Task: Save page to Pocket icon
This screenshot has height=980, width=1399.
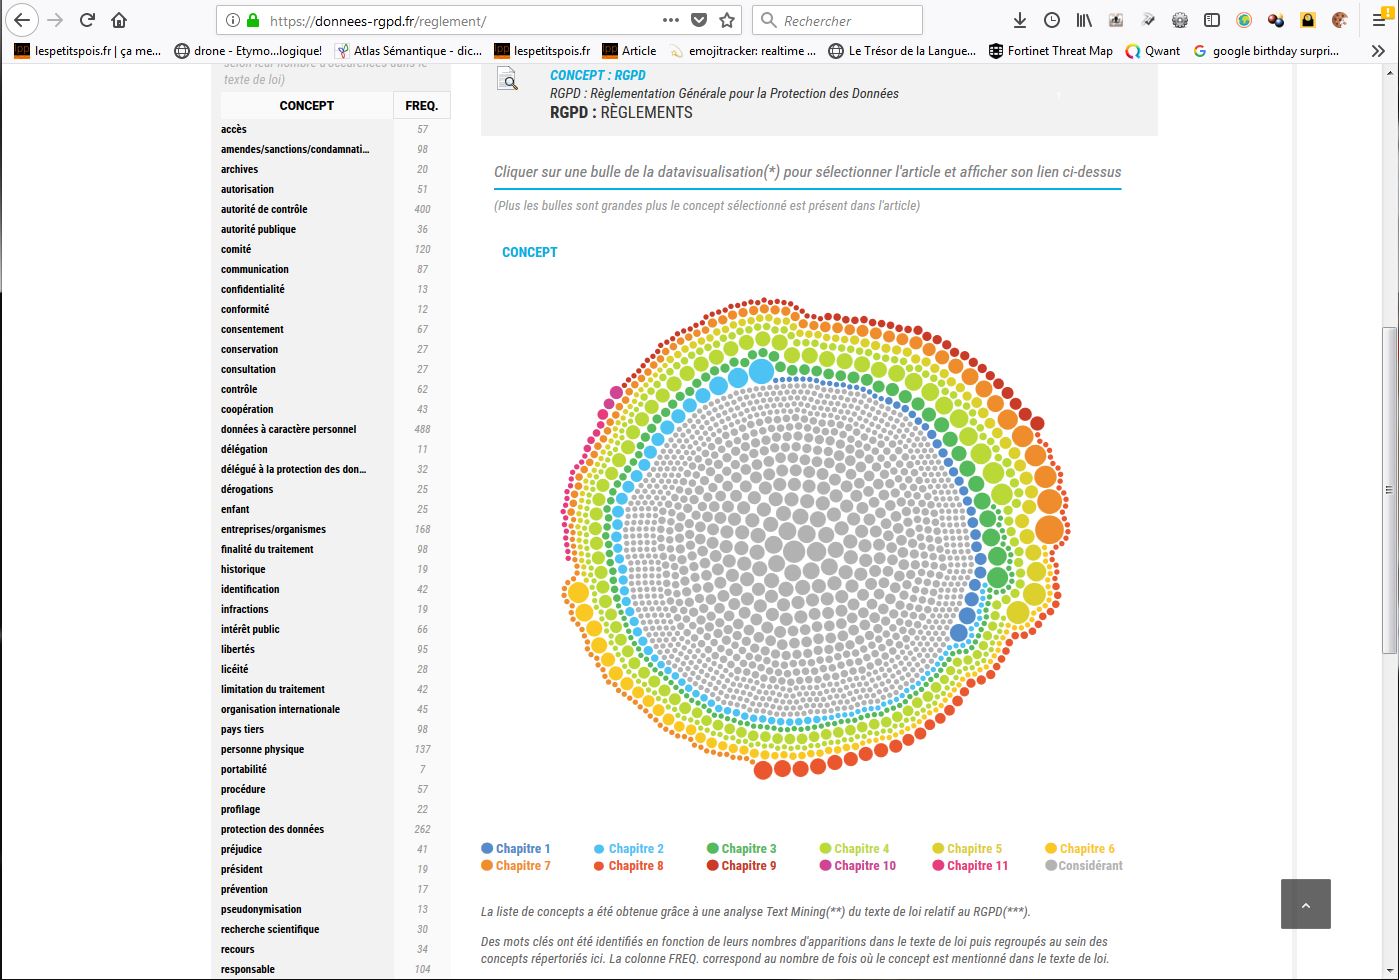Action: pos(699,20)
